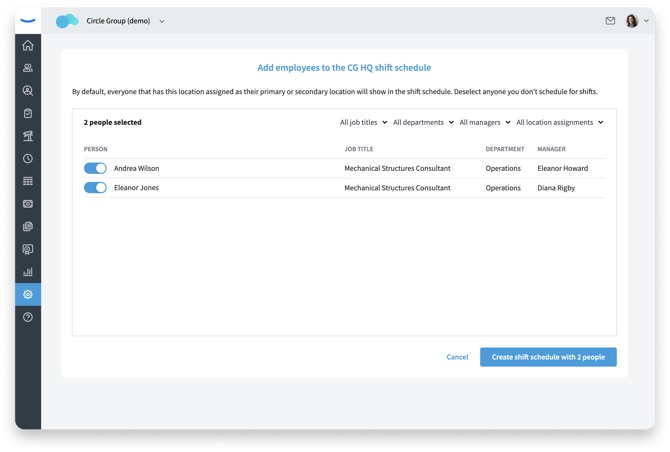The image size is (670, 452).
Task: Open the mail inbox icon
Action: click(x=611, y=21)
